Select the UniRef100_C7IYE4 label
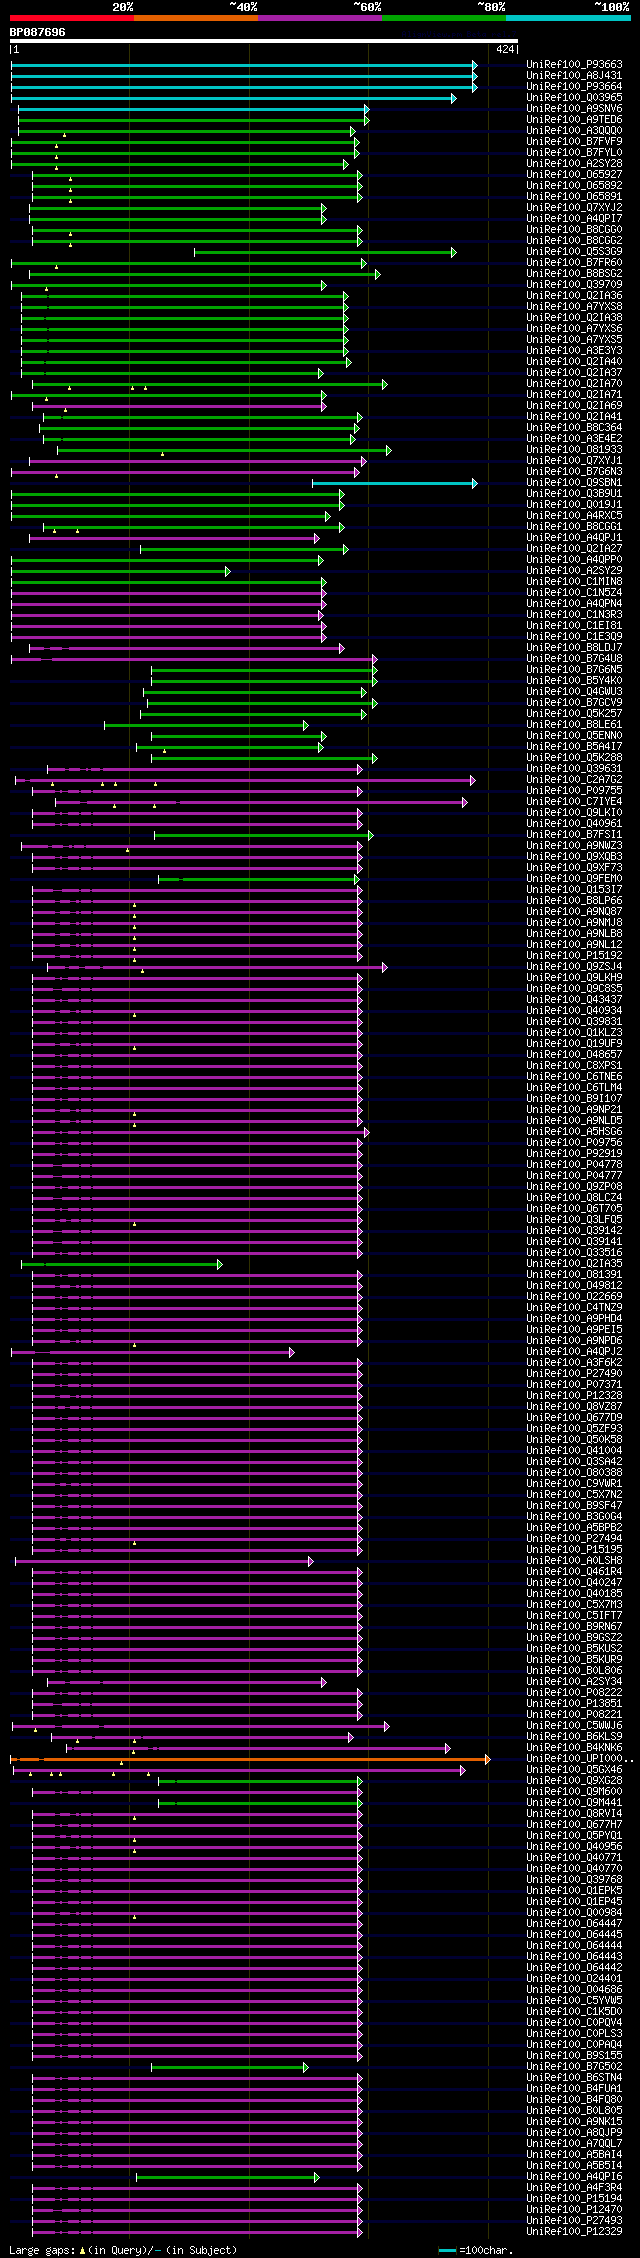Screen dimensions: 640x2258 574,802
